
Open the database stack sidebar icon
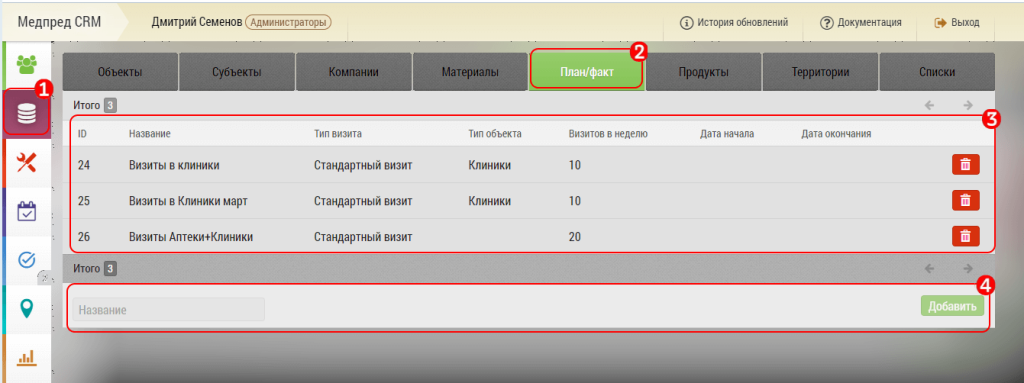(x=27, y=112)
